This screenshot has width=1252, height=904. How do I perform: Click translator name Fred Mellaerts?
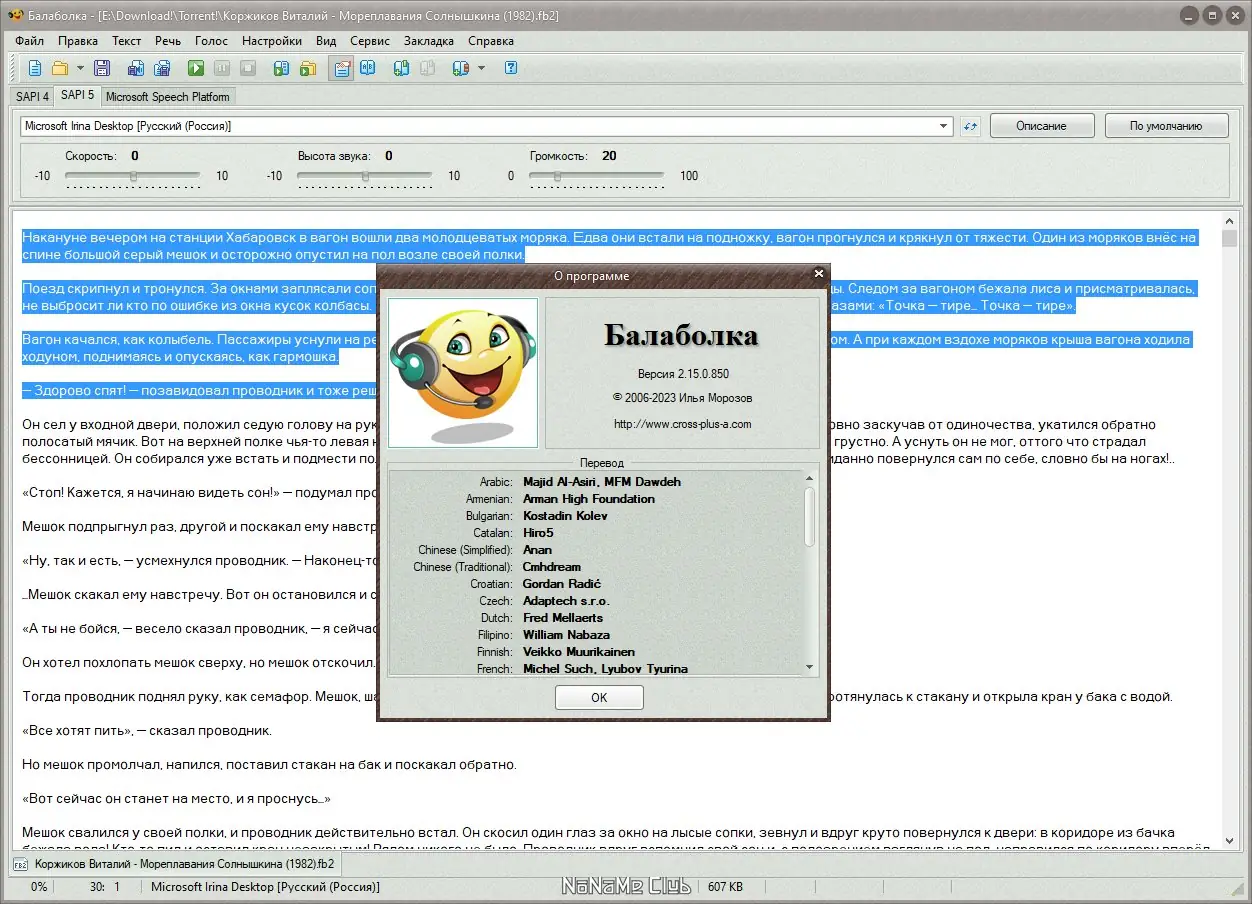tap(563, 618)
